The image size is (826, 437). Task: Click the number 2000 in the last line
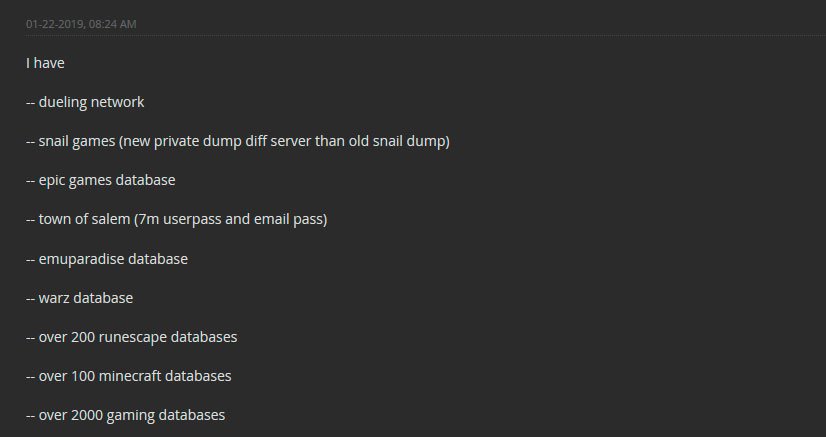tap(87, 415)
